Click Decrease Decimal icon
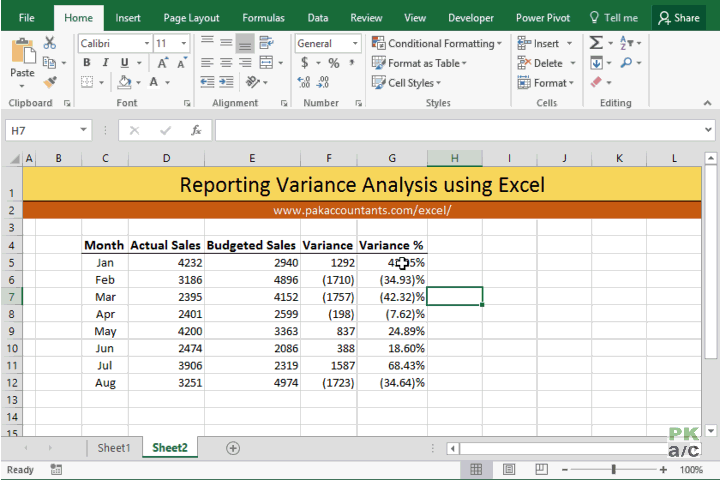Screen dimensions: 720x480 point(323,82)
